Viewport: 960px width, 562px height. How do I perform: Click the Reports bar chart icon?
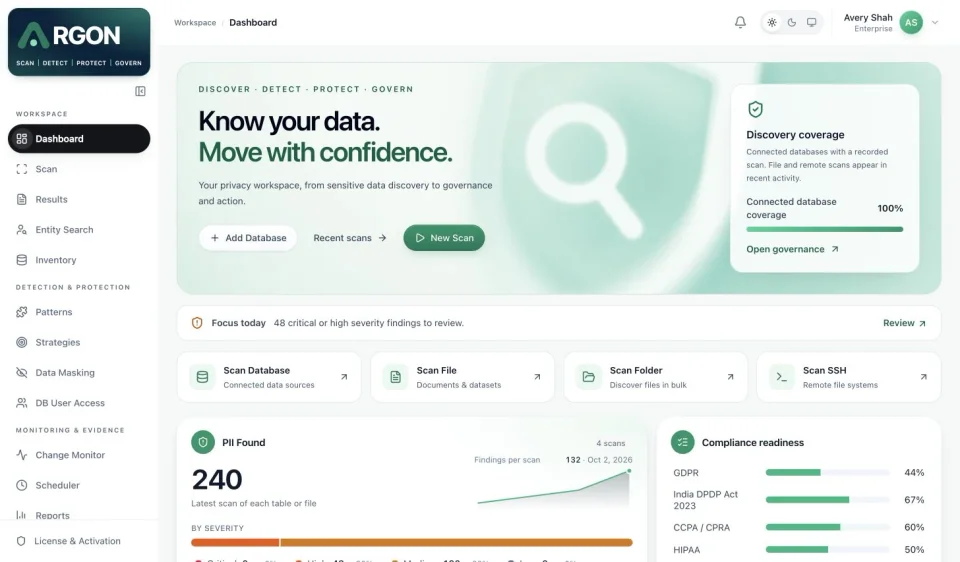point(21,515)
